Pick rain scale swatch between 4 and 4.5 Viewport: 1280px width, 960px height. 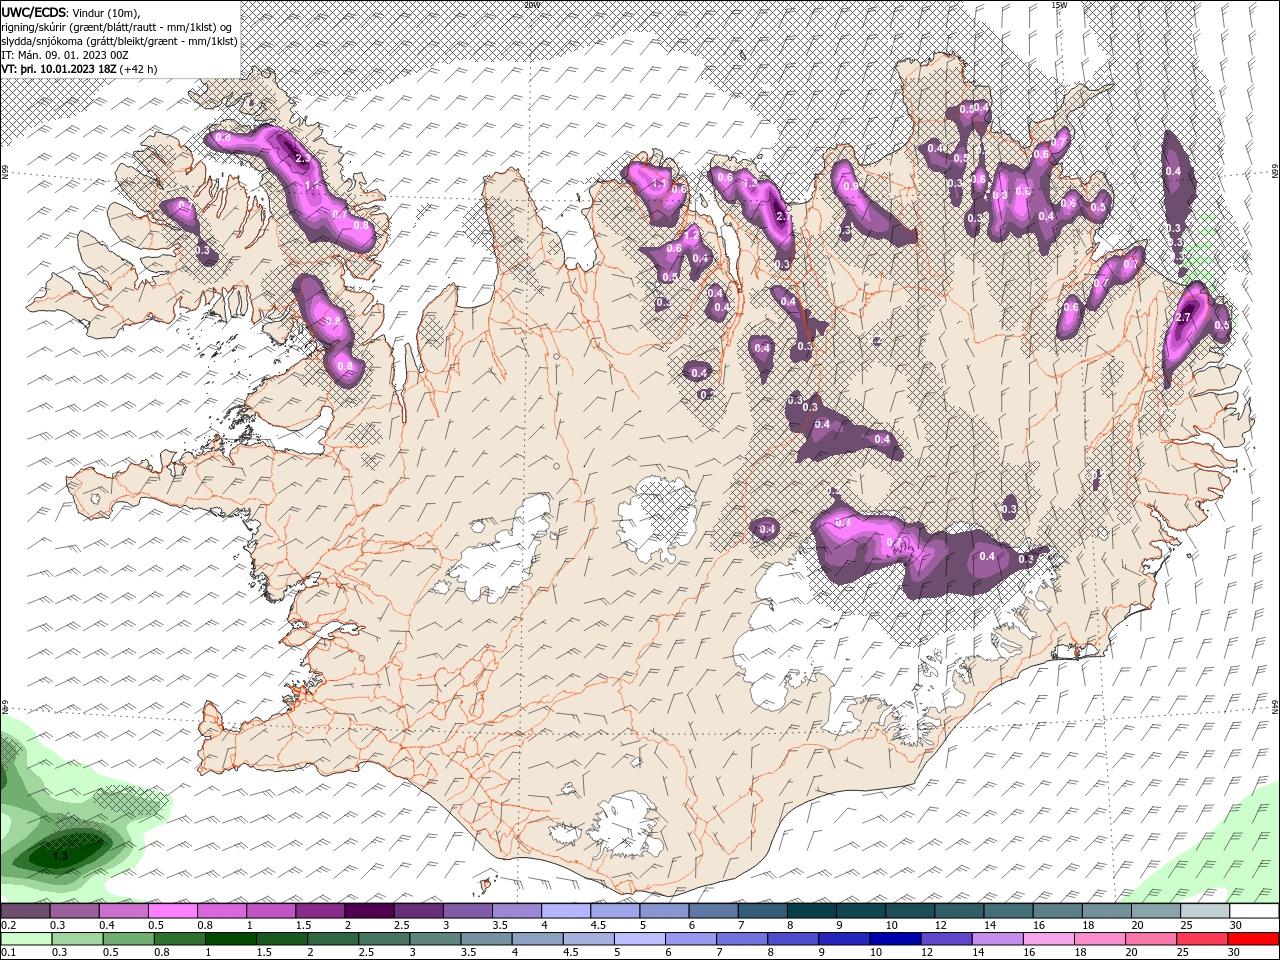pos(537,939)
